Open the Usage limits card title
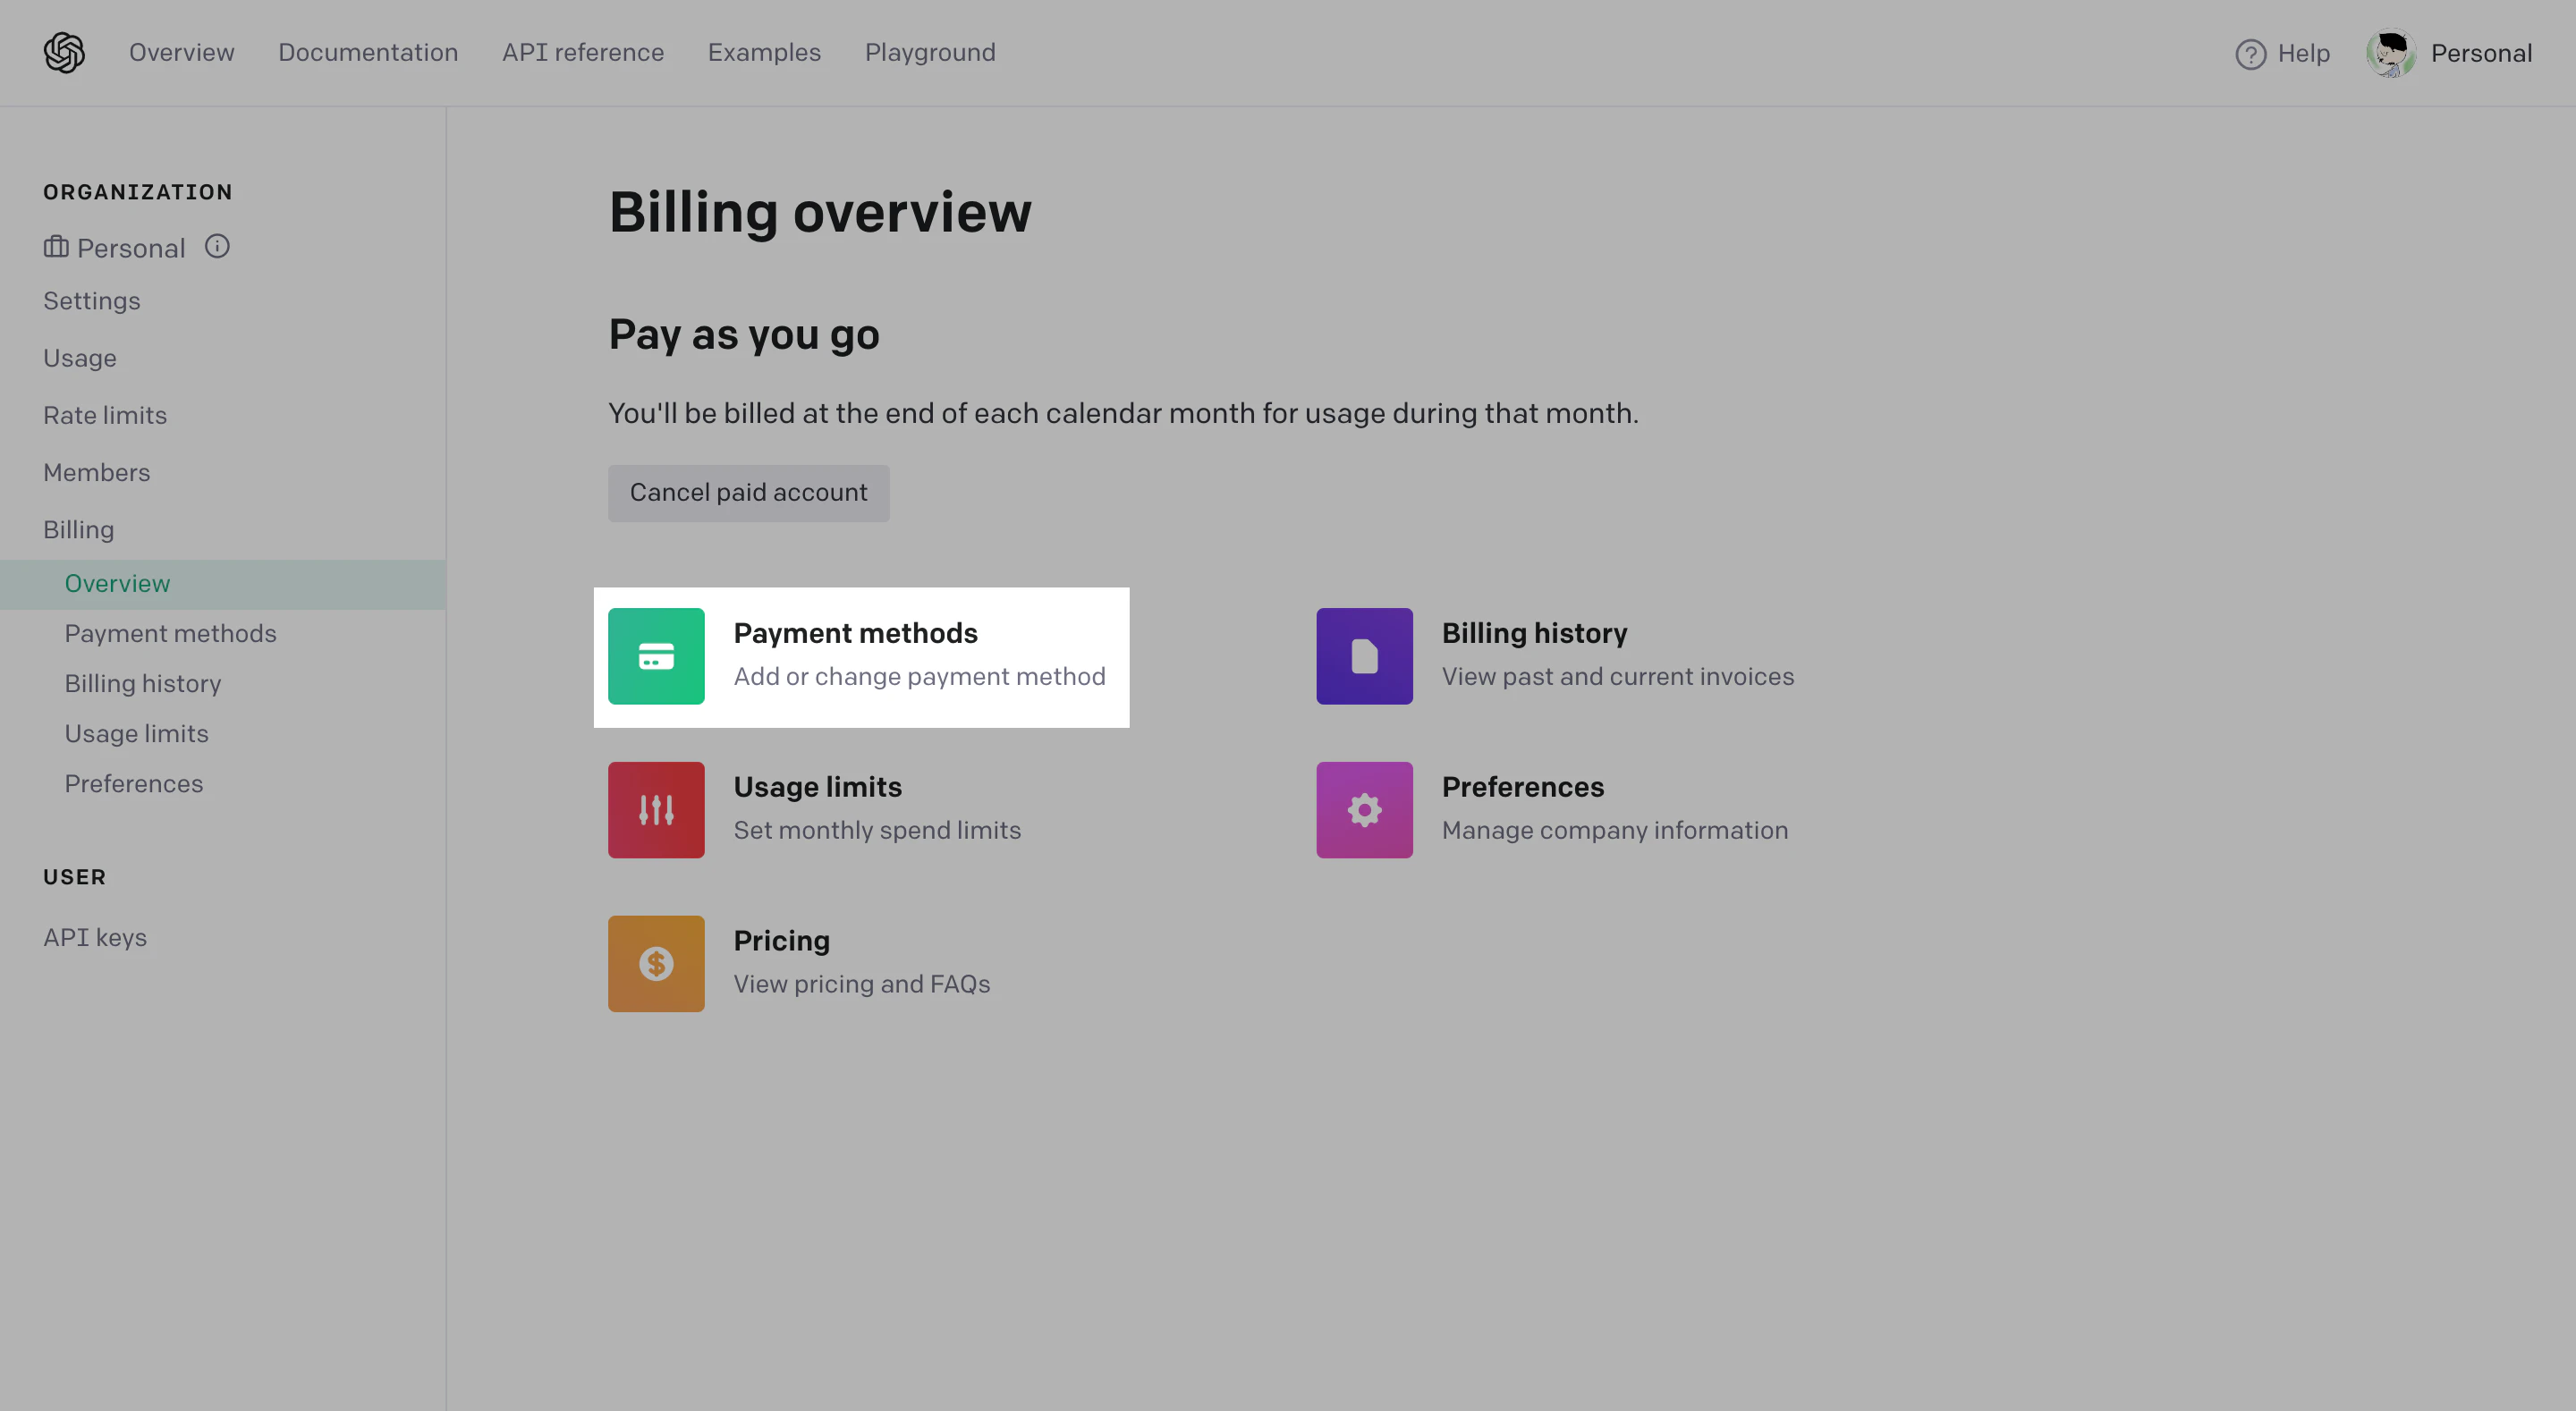The width and height of the screenshot is (2576, 1411). click(x=818, y=787)
